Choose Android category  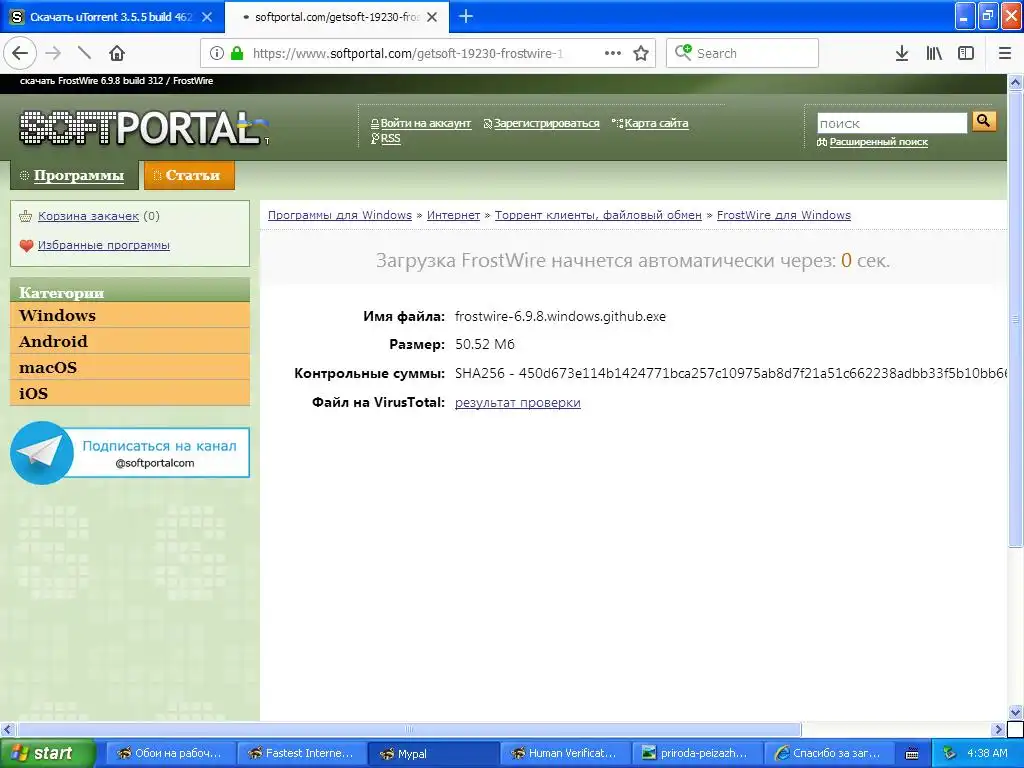(130, 342)
